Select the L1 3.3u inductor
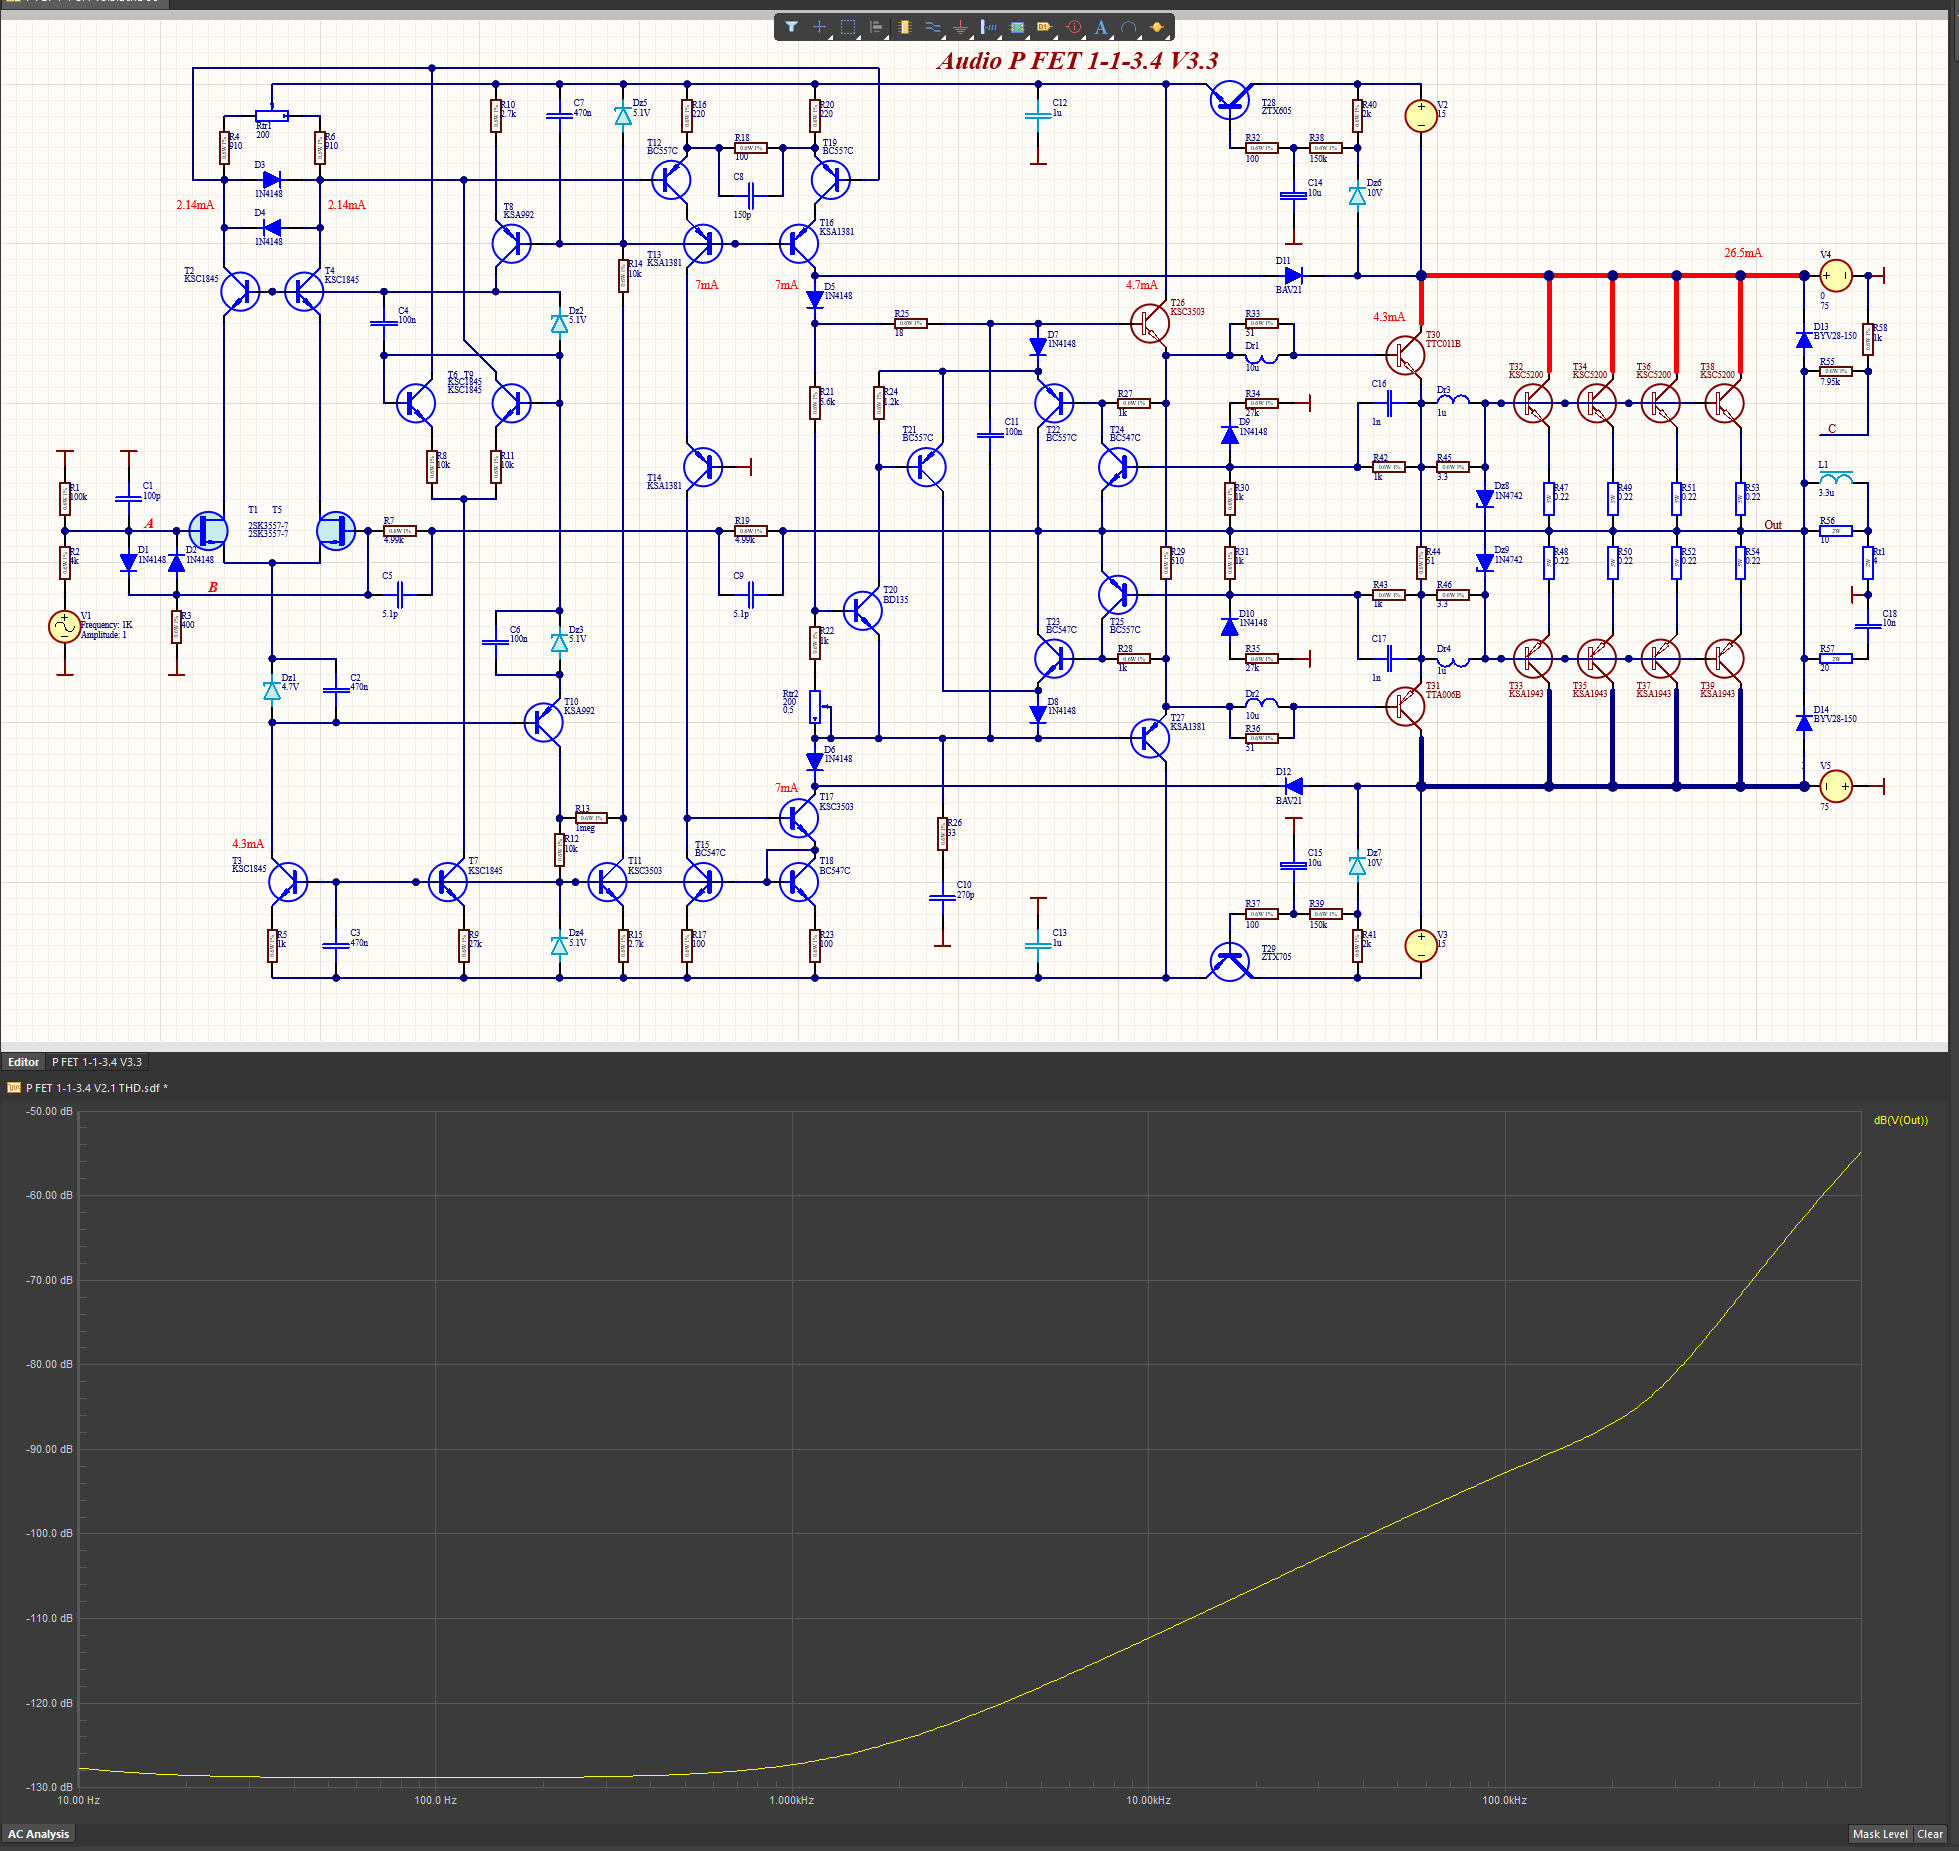This screenshot has width=1959, height=1851. click(1836, 479)
